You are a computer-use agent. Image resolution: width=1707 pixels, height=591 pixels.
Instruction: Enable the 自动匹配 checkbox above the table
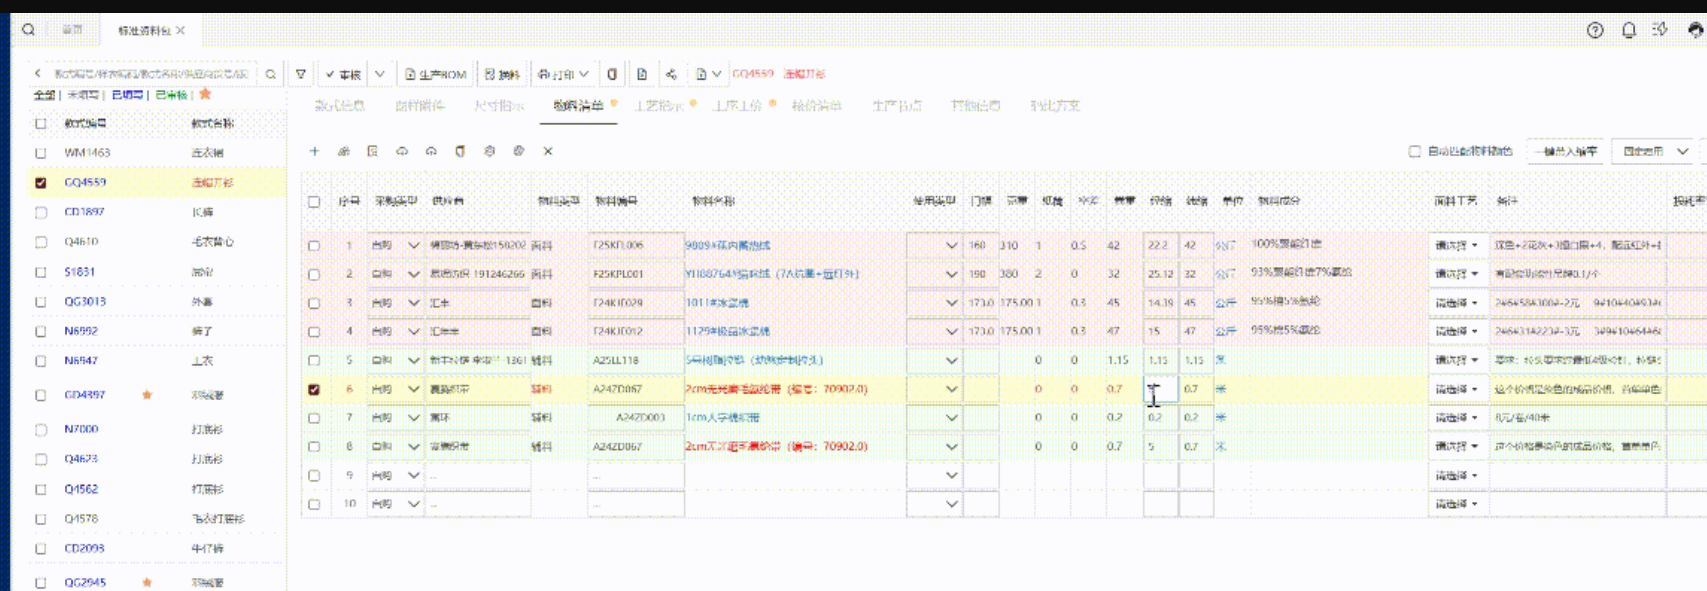click(x=1414, y=152)
